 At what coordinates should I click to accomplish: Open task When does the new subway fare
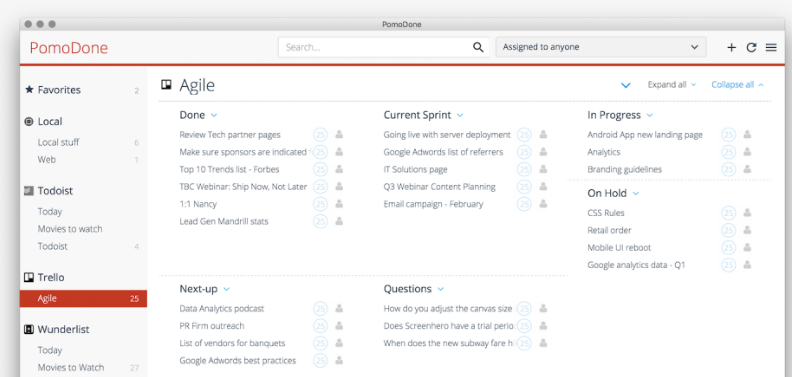tap(448, 343)
